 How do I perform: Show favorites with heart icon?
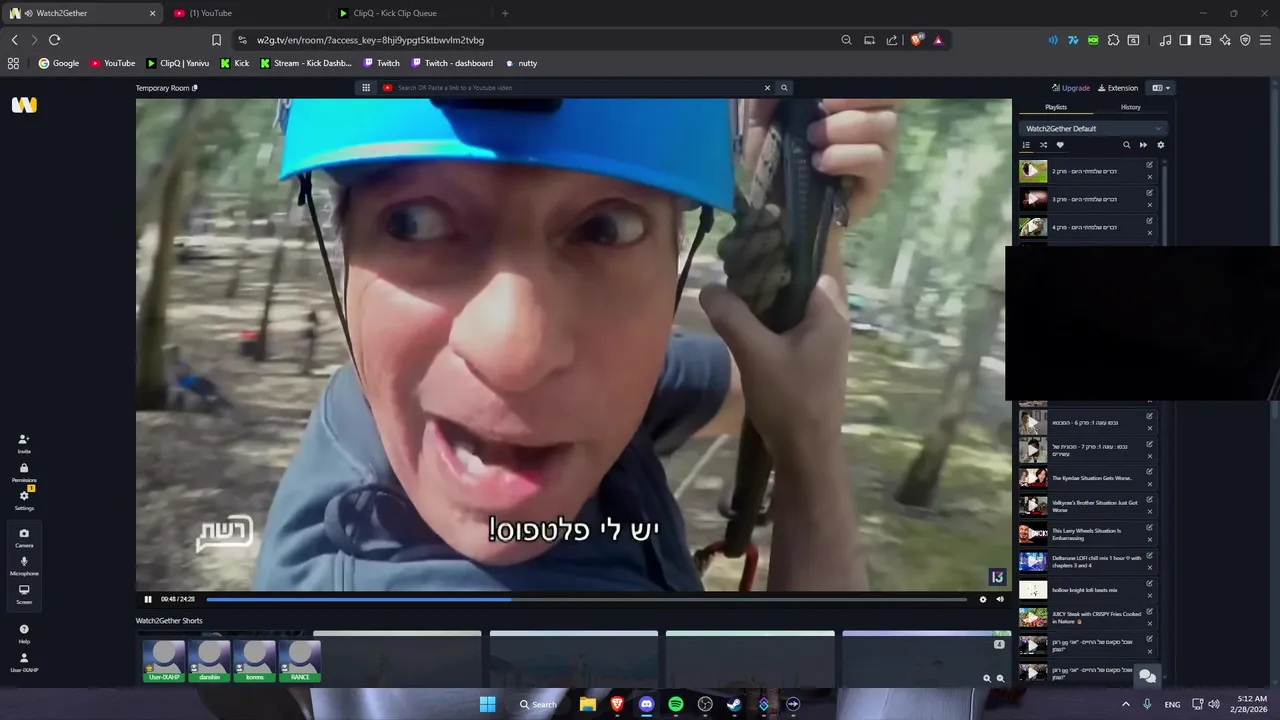tap(1060, 145)
